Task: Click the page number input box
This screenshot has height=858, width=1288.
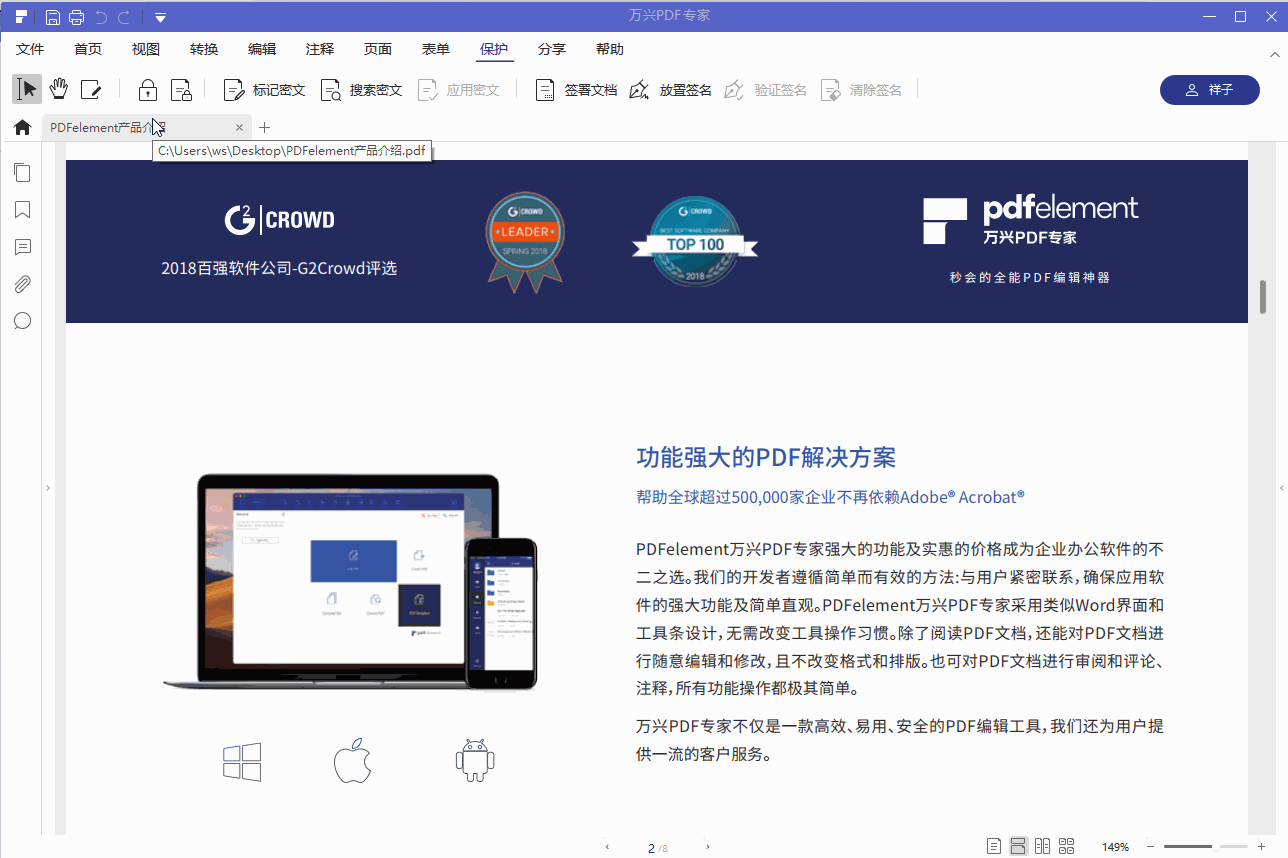Action: pos(652,845)
